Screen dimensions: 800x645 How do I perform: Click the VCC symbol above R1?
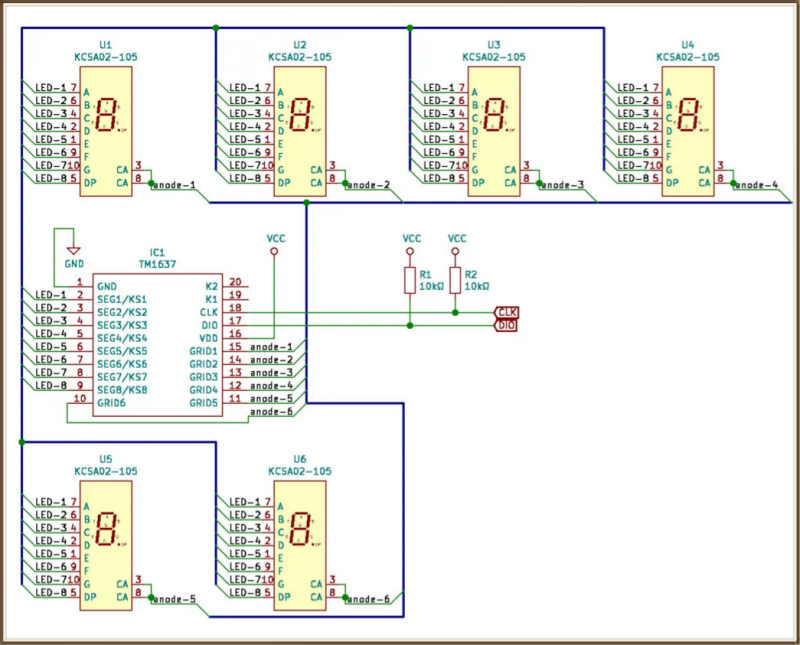(x=411, y=244)
